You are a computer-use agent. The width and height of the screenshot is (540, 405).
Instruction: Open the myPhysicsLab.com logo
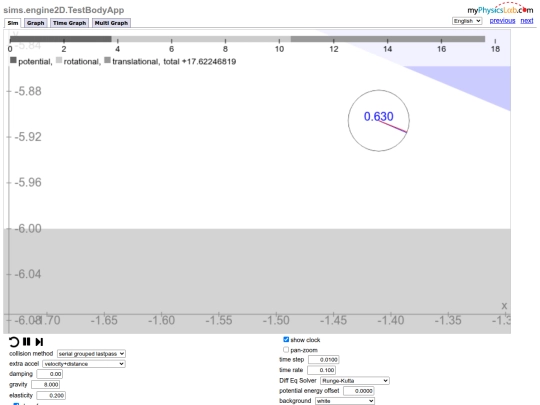500,9
